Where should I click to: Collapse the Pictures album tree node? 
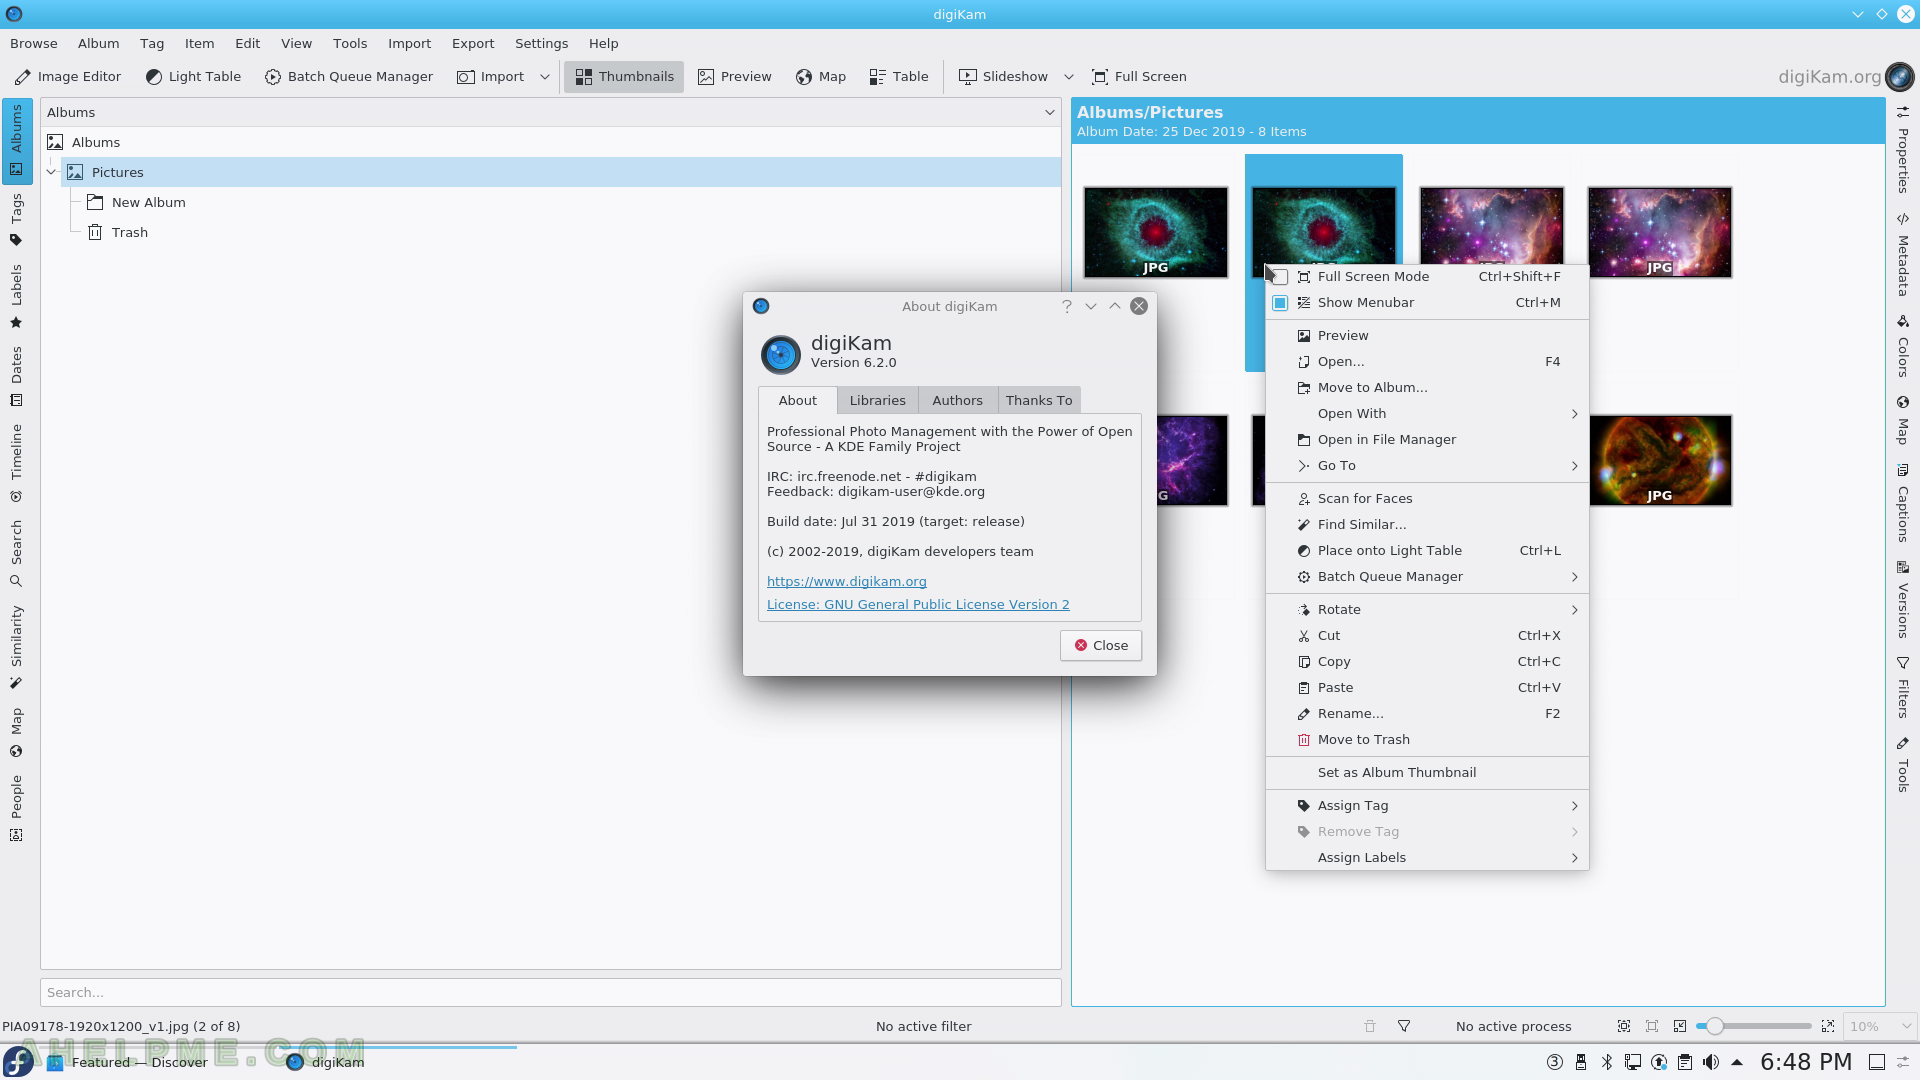52,172
